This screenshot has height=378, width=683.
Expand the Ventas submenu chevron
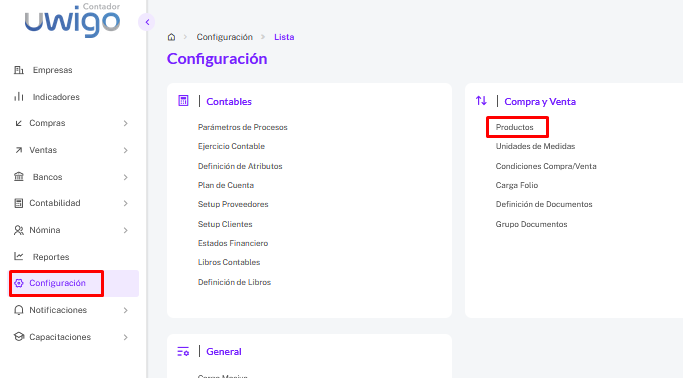click(x=125, y=150)
